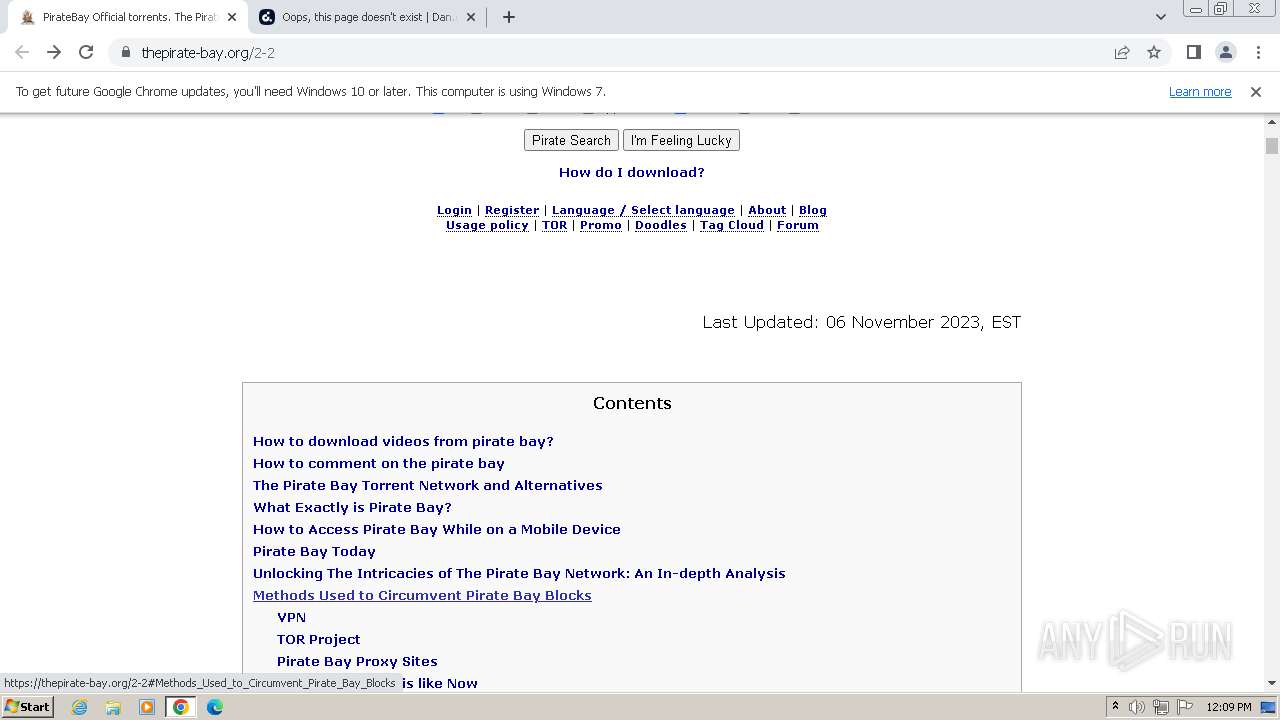Go back to the previous page
The width and height of the screenshot is (1280, 720).
coord(22,52)
